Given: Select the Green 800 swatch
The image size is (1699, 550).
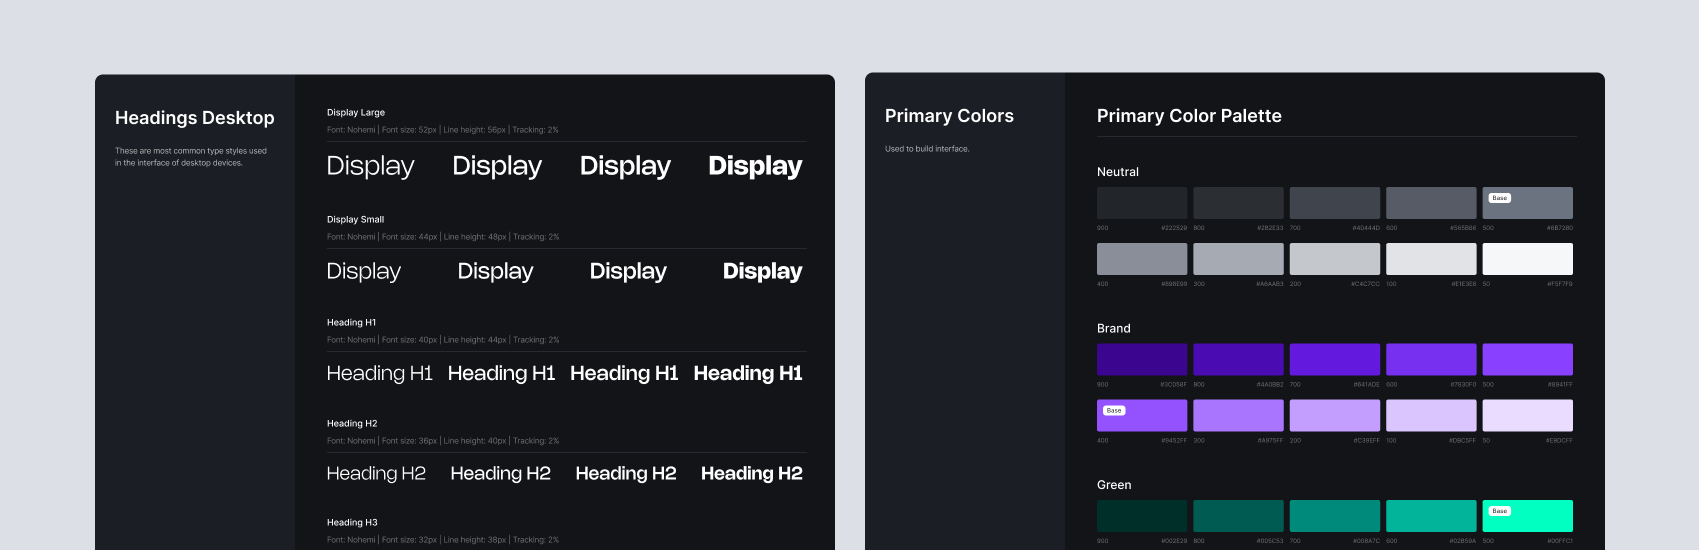Looking at the screenshot, I should click(x=1238, y=516).
